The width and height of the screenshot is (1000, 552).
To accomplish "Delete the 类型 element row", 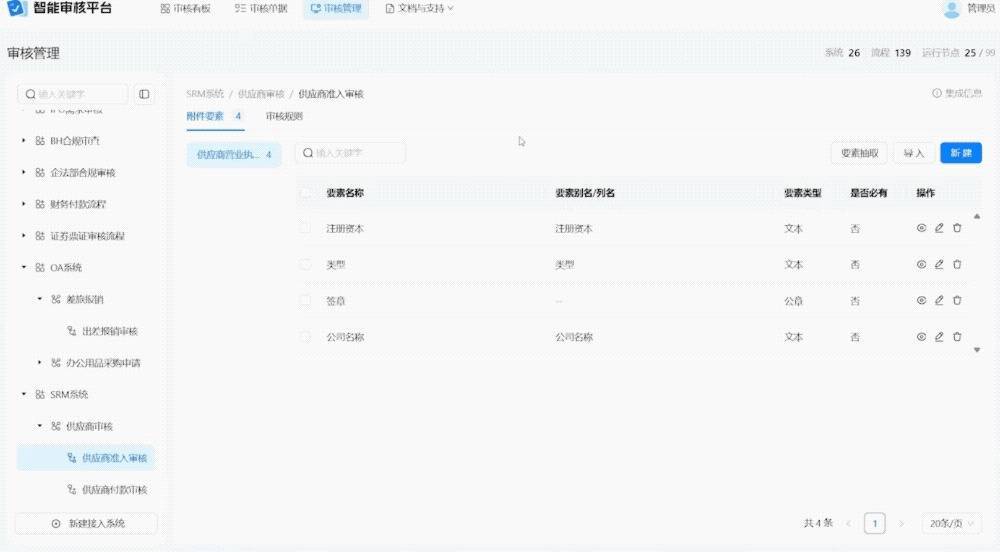I will [x=957, y=265].
